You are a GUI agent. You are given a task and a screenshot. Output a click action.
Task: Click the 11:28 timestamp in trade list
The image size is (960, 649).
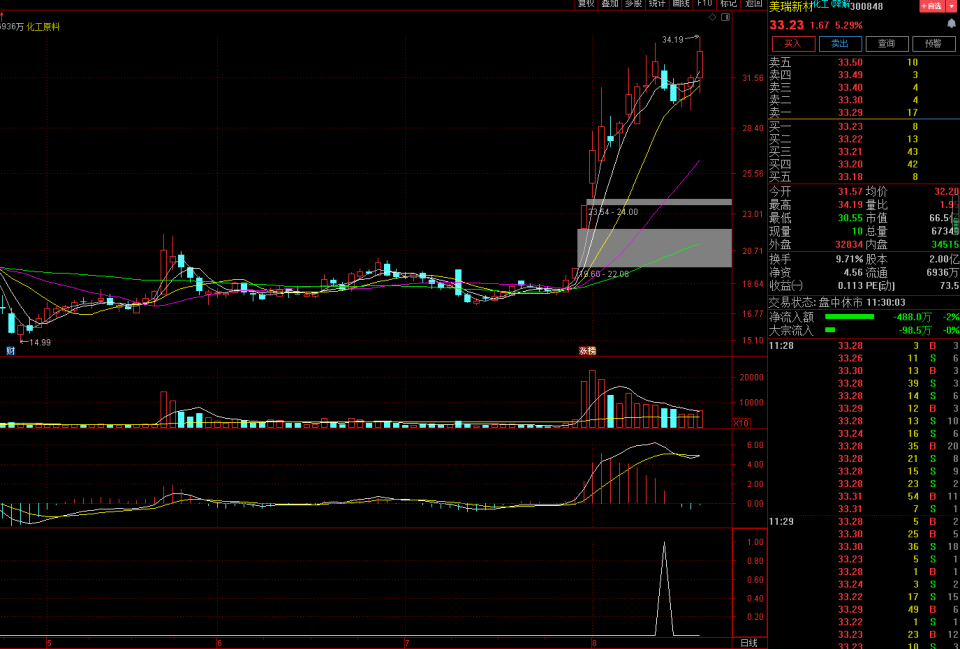coord(781,346)
